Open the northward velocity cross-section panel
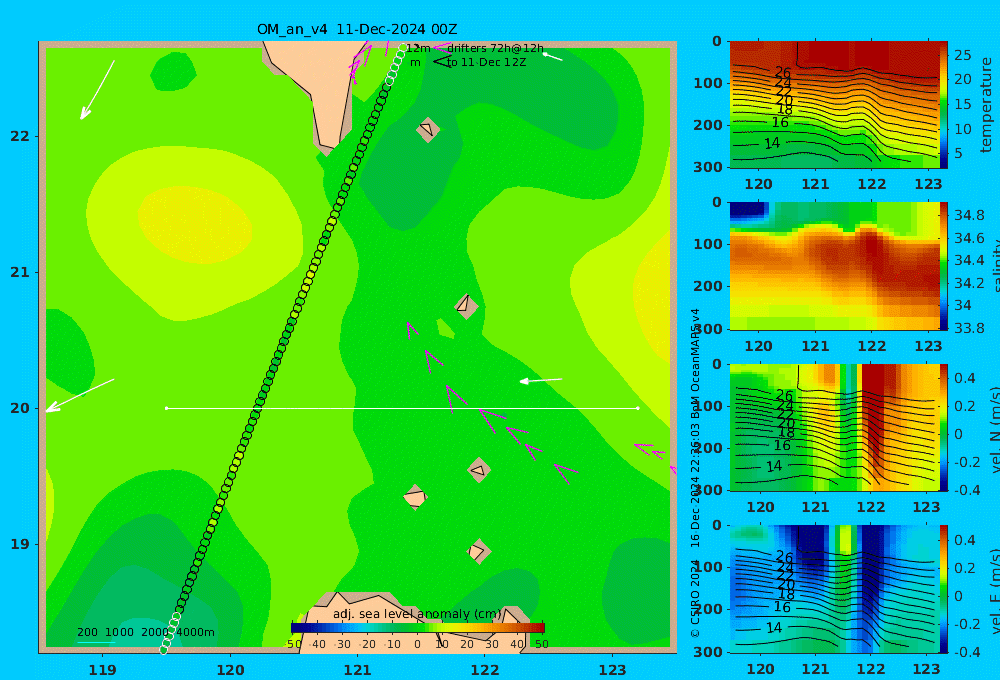Screen dimensions: 1000x680 coord(834,427)
